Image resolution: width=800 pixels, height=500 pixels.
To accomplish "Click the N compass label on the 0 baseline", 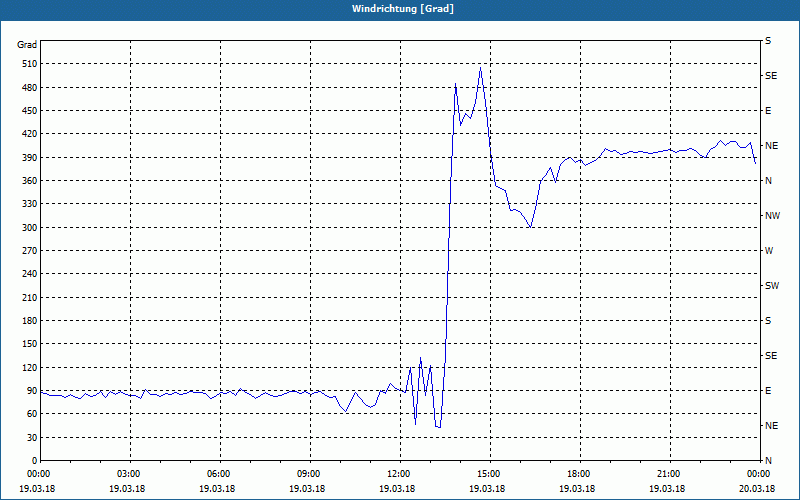I will [x=768, y=461].
